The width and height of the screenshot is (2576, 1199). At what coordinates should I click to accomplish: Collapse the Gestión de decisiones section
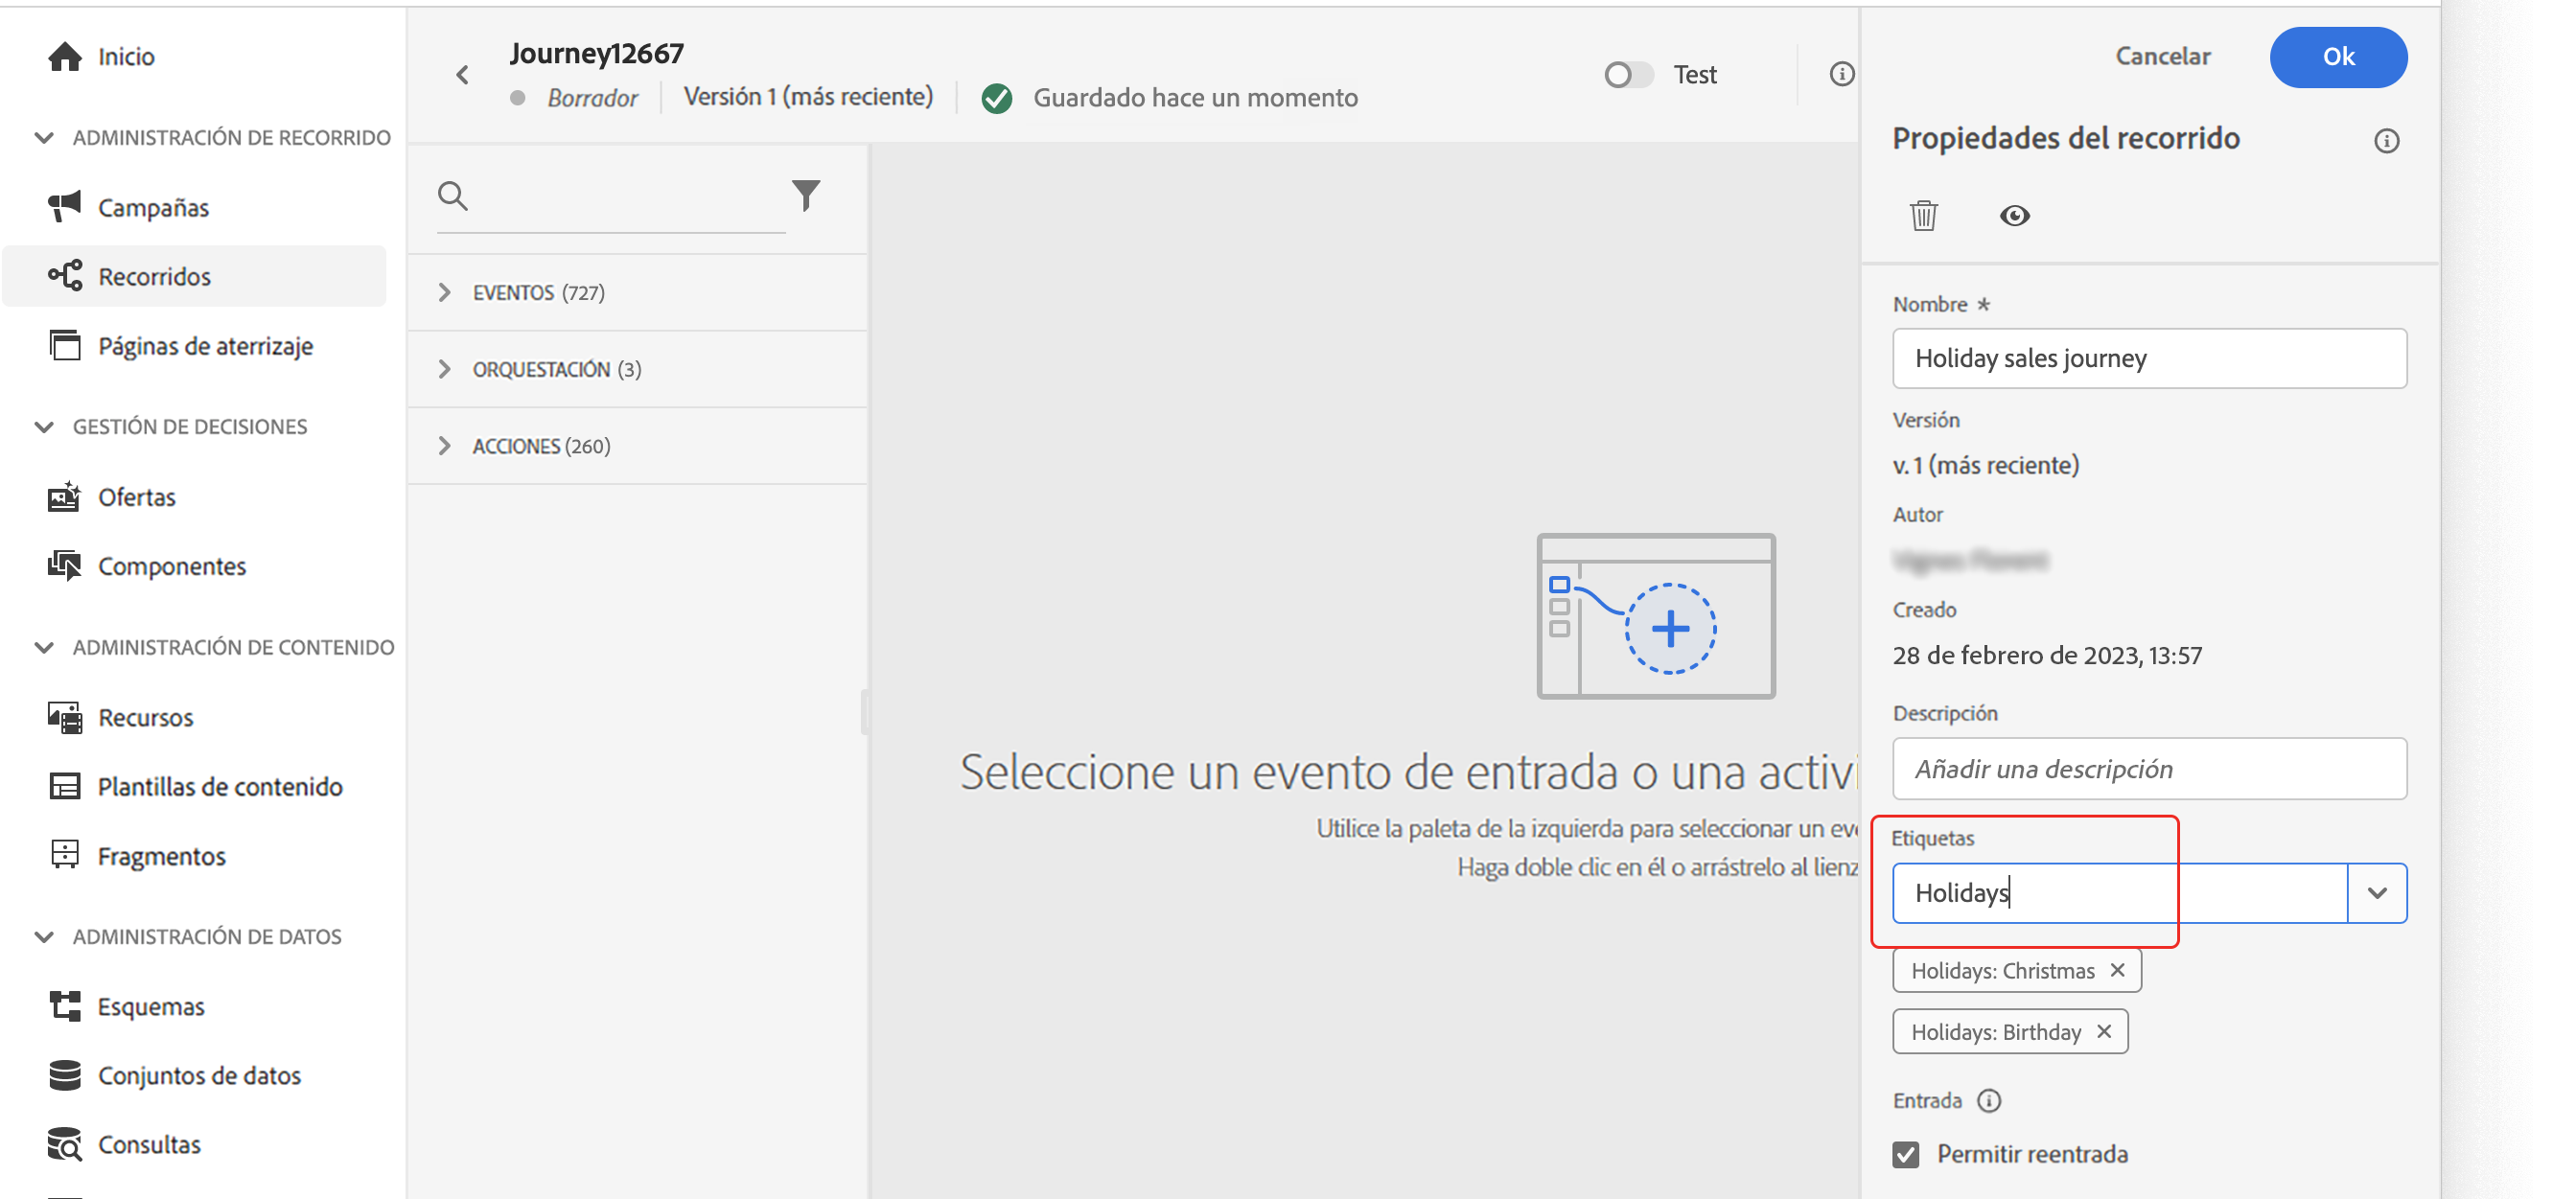(44, 427)
